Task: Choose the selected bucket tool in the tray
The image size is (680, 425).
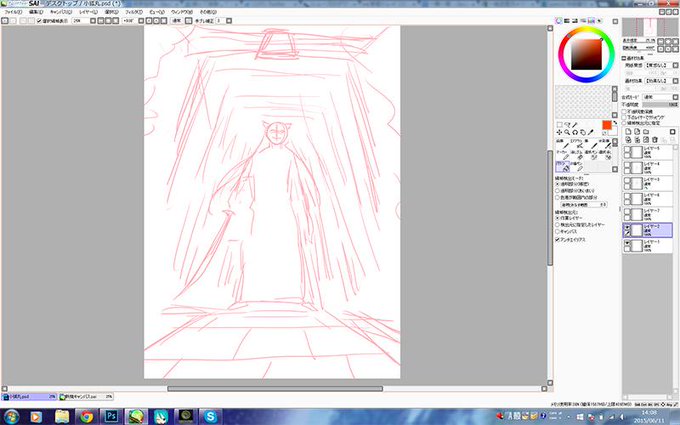Action: [562, 167]
